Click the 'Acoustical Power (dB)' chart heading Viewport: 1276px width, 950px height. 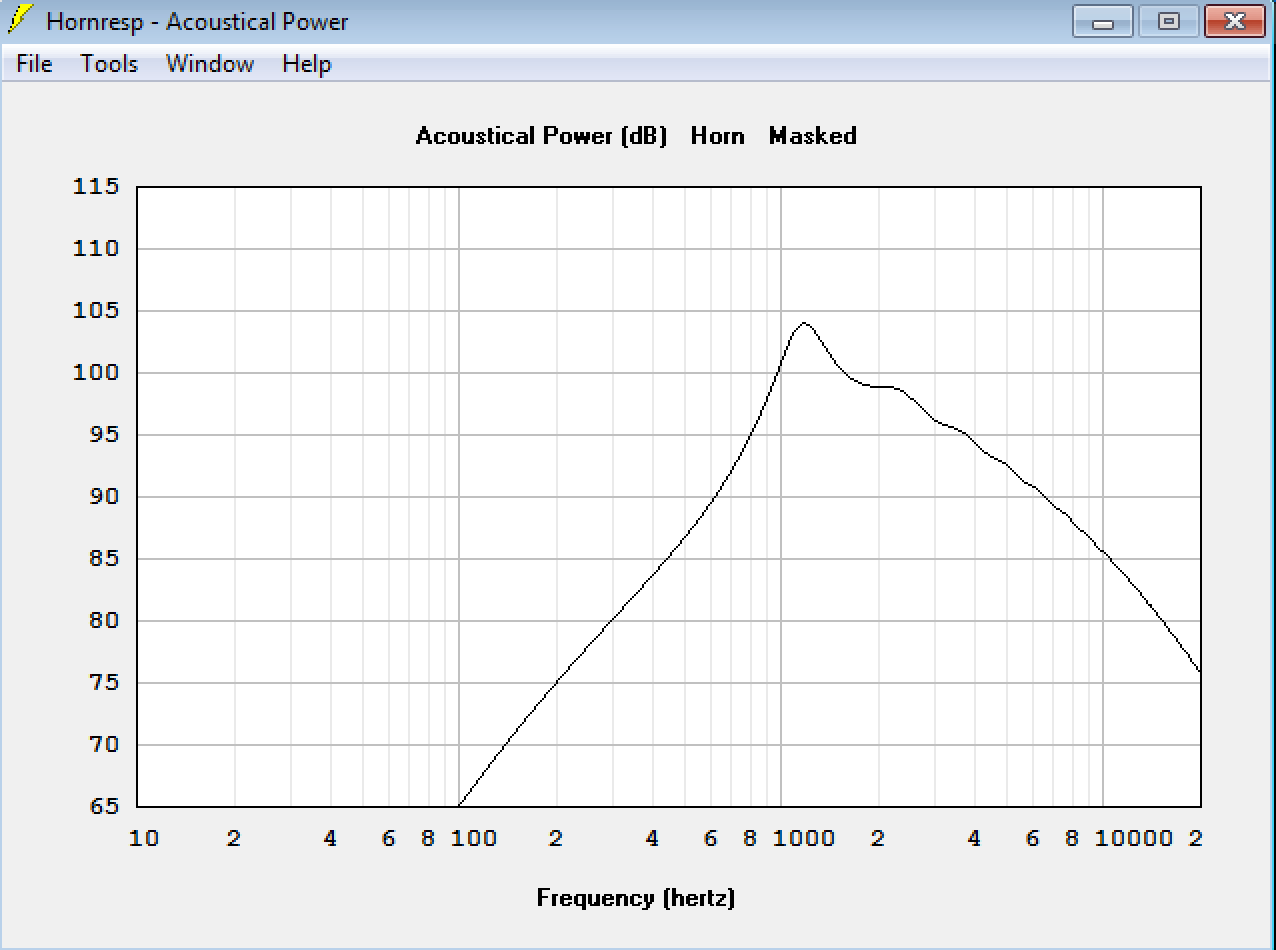tap(541, 136)
